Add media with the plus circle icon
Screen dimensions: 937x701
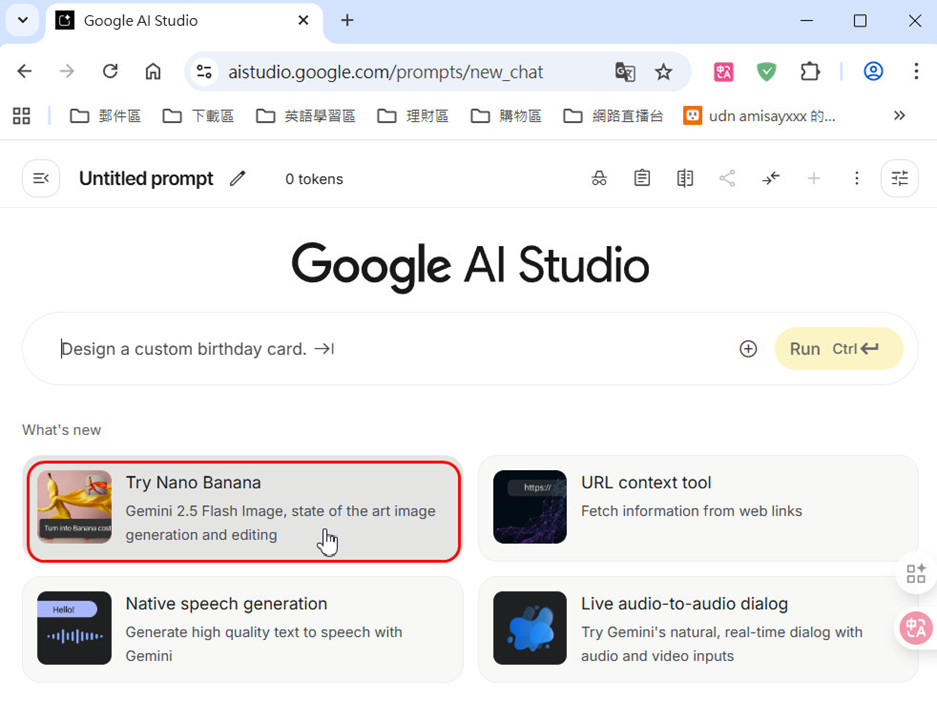tap(748, 349)
